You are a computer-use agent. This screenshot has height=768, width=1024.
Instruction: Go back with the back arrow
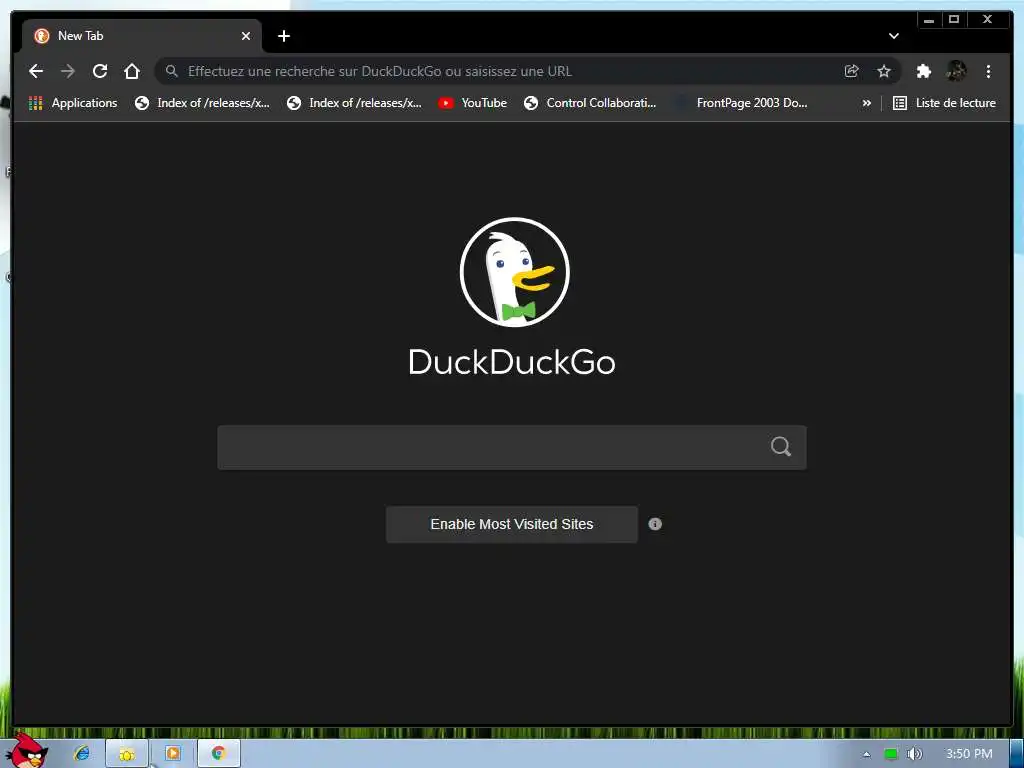[x=36, y=71]
